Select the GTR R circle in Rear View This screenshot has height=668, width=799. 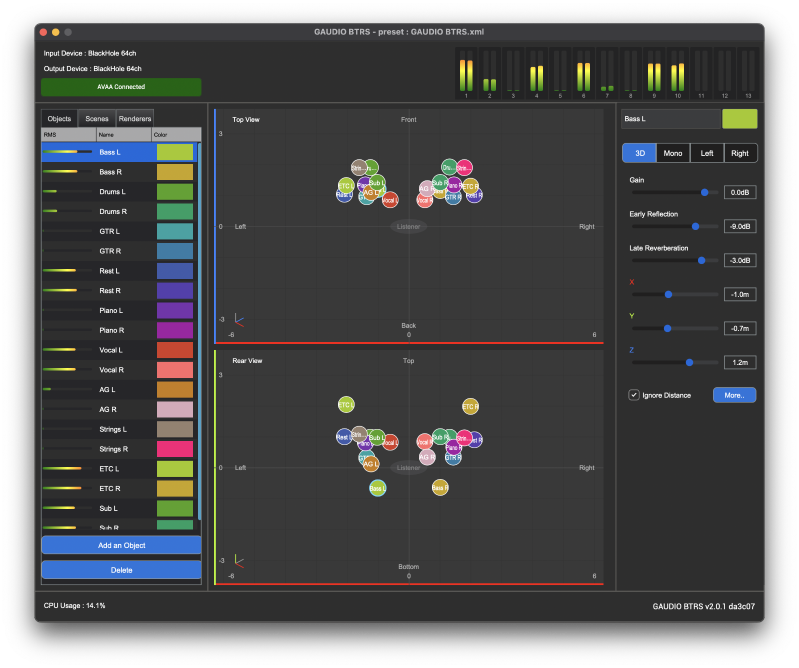[453, 458]
